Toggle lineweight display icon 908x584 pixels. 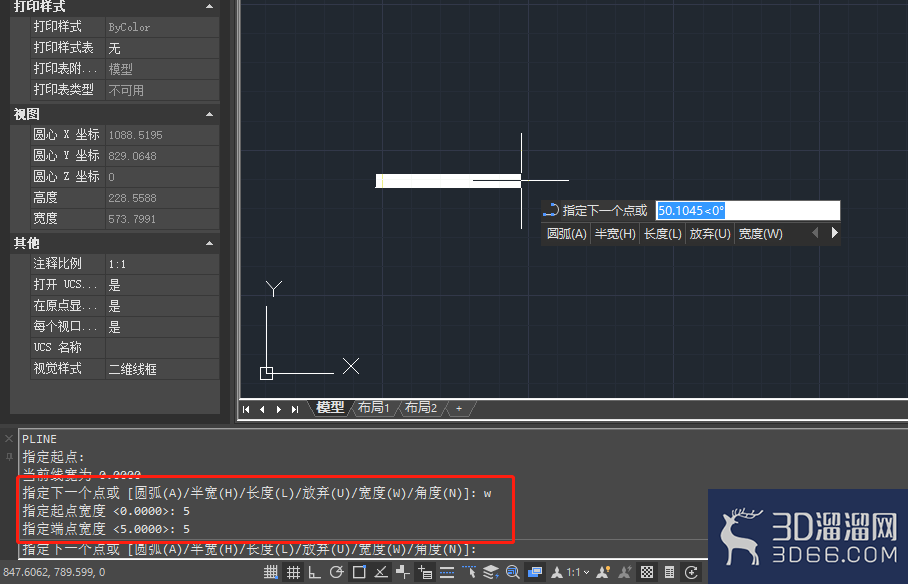point(447,572)
